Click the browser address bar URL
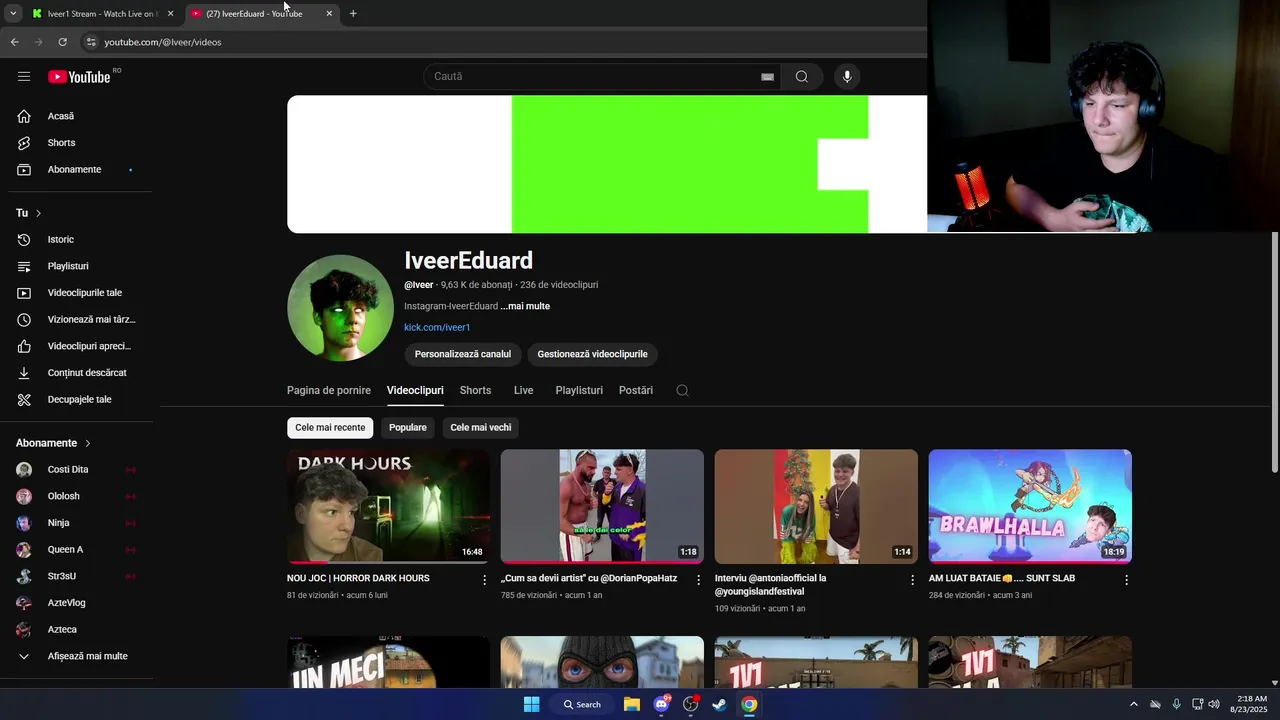 [x=163, y=42]
